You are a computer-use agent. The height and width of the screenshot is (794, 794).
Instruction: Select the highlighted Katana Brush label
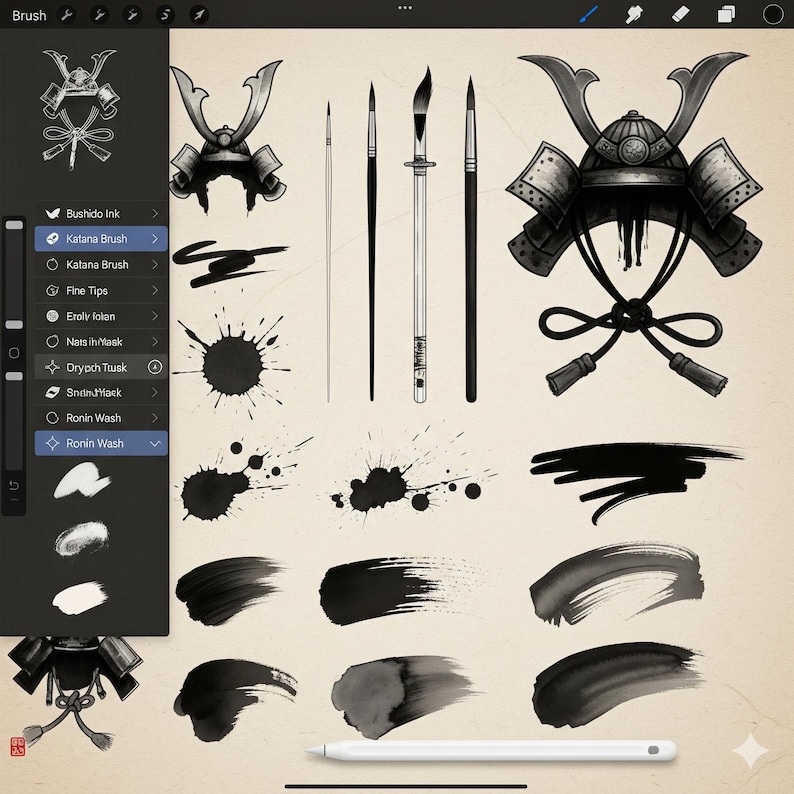click(97, 239)
